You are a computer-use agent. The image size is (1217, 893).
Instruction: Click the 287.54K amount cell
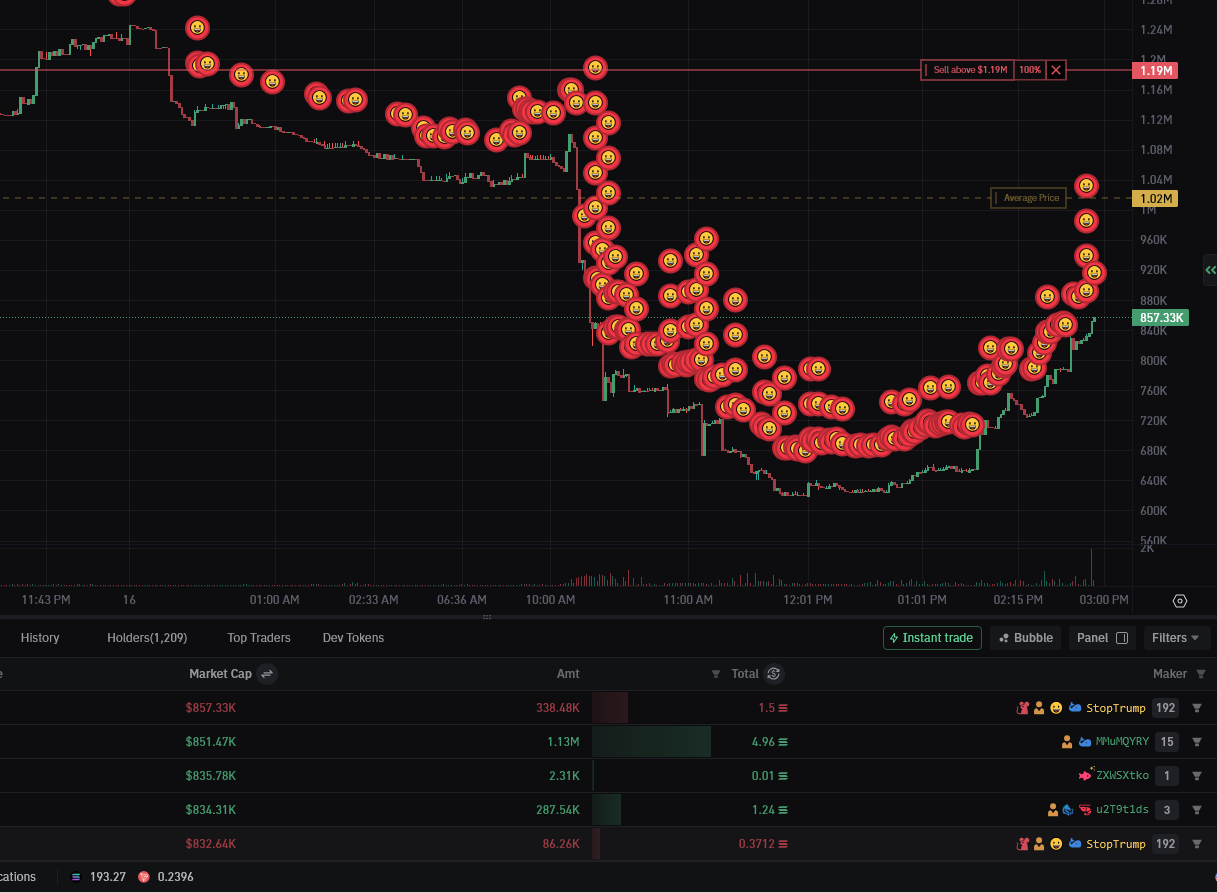coord(559,810)
